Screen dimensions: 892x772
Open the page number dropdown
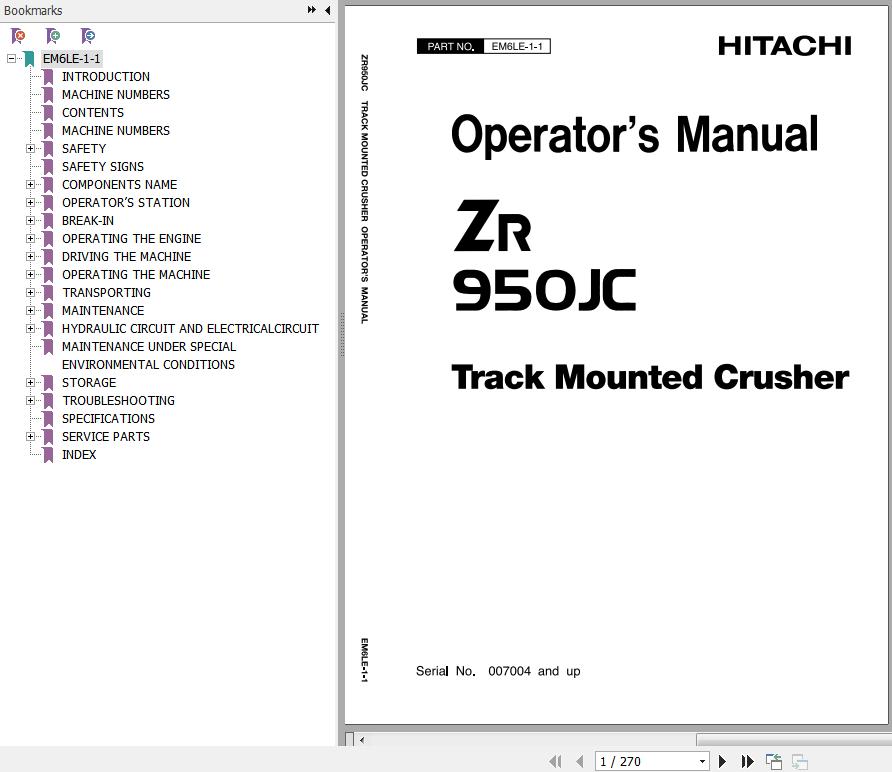click(703, 761)
